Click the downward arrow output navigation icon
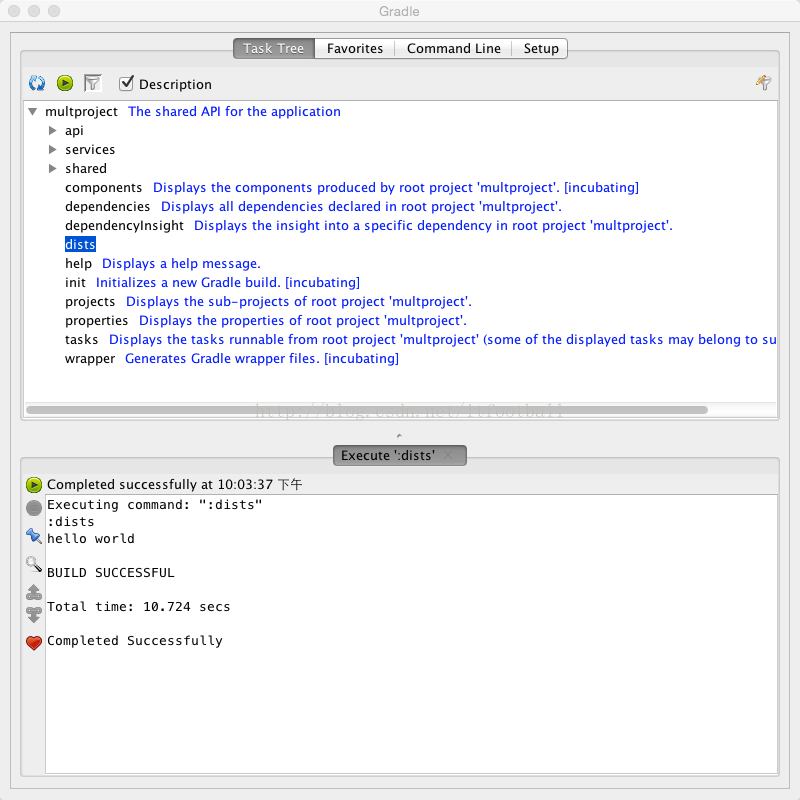800x800 pixels. pyautogui.click(x=34, y=615)
